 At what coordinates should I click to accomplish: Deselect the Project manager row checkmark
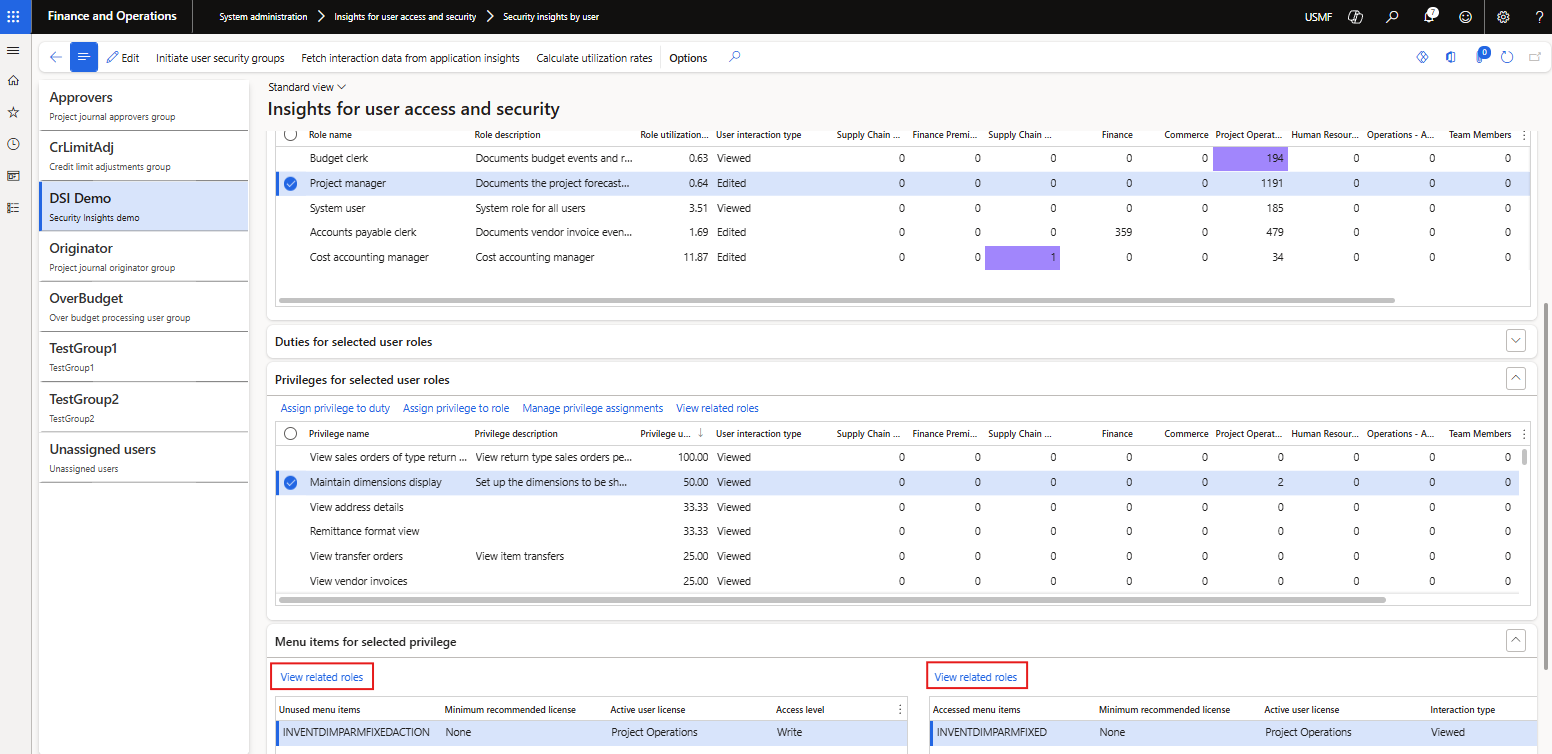tap(290, 183)
